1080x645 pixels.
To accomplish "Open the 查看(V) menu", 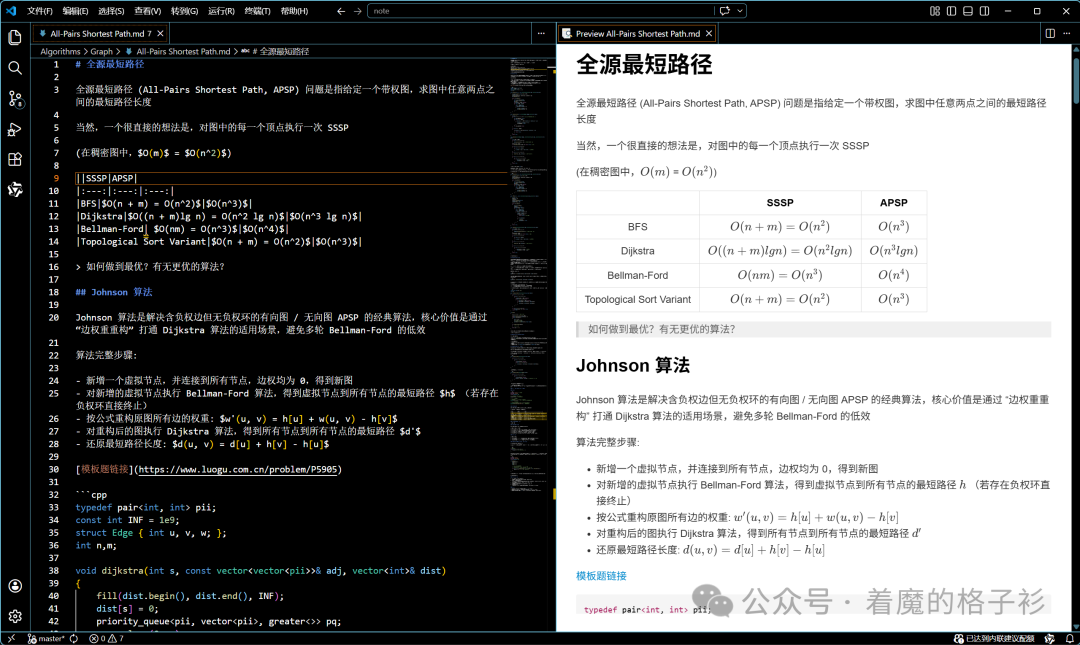I will pyautogui.click(x=147, y=11).
